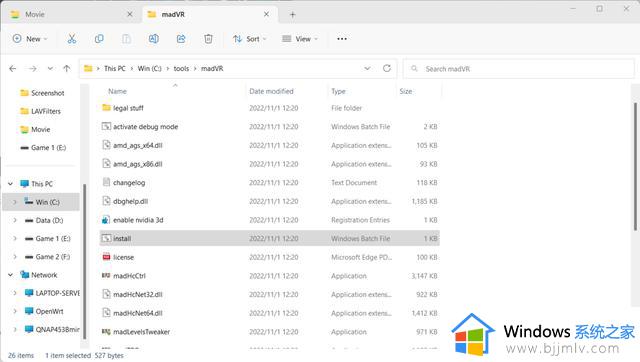Select amd_ags_x86.dll file
The image size is (640, 362).
(138, 164)
